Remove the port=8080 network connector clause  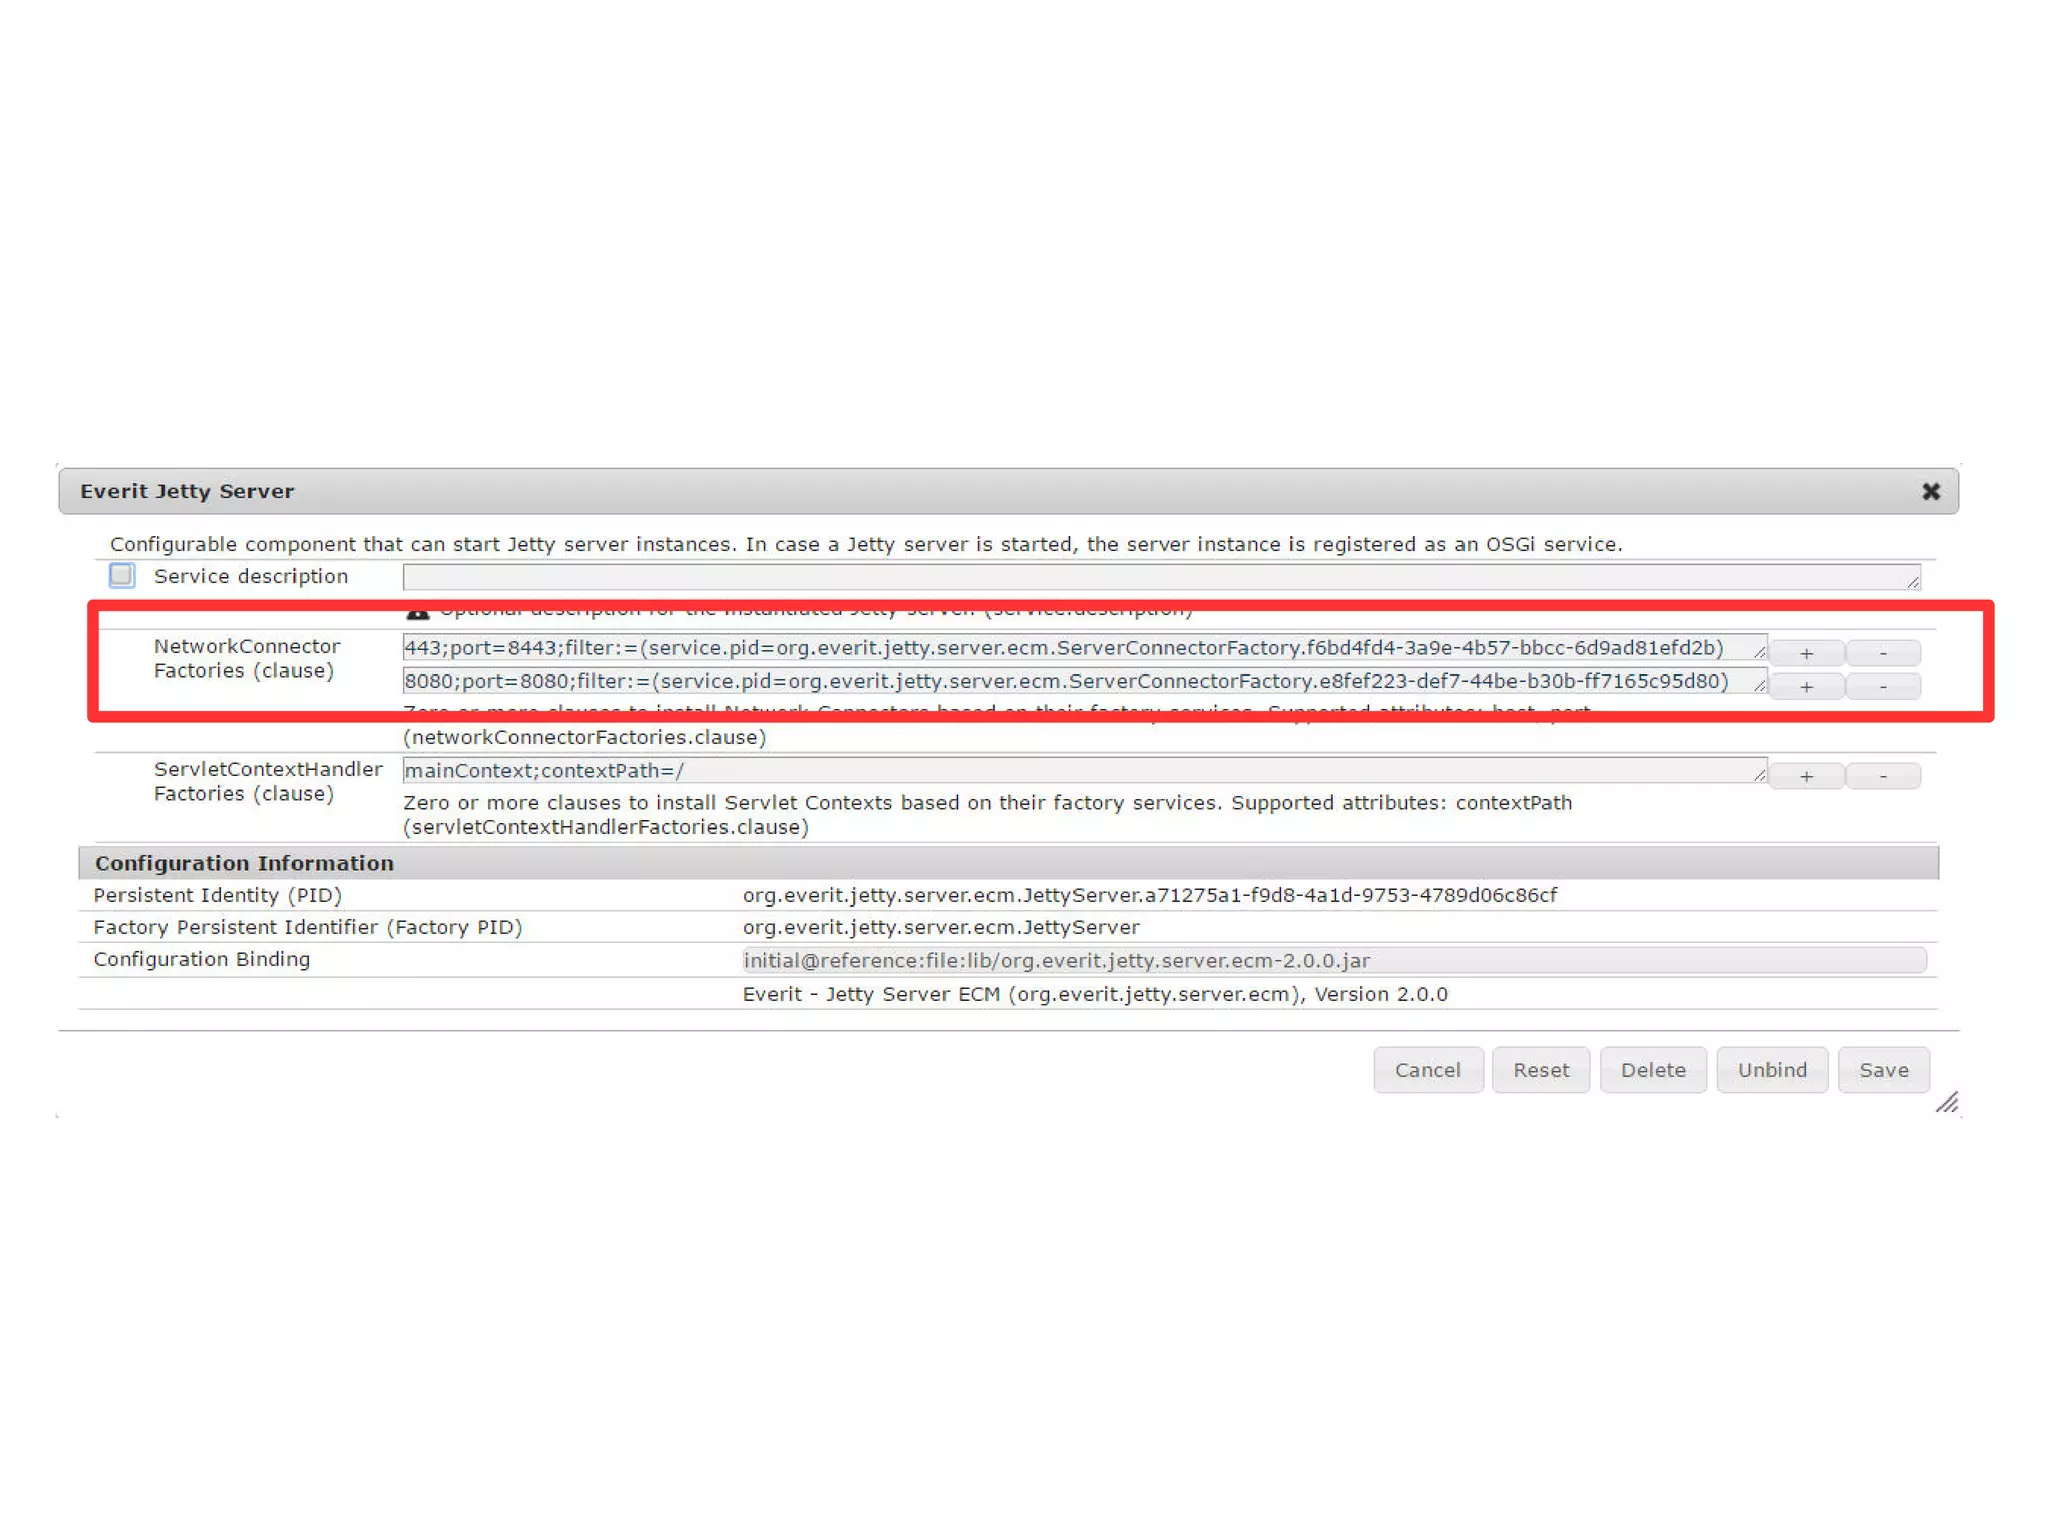tap(1882, 687)
